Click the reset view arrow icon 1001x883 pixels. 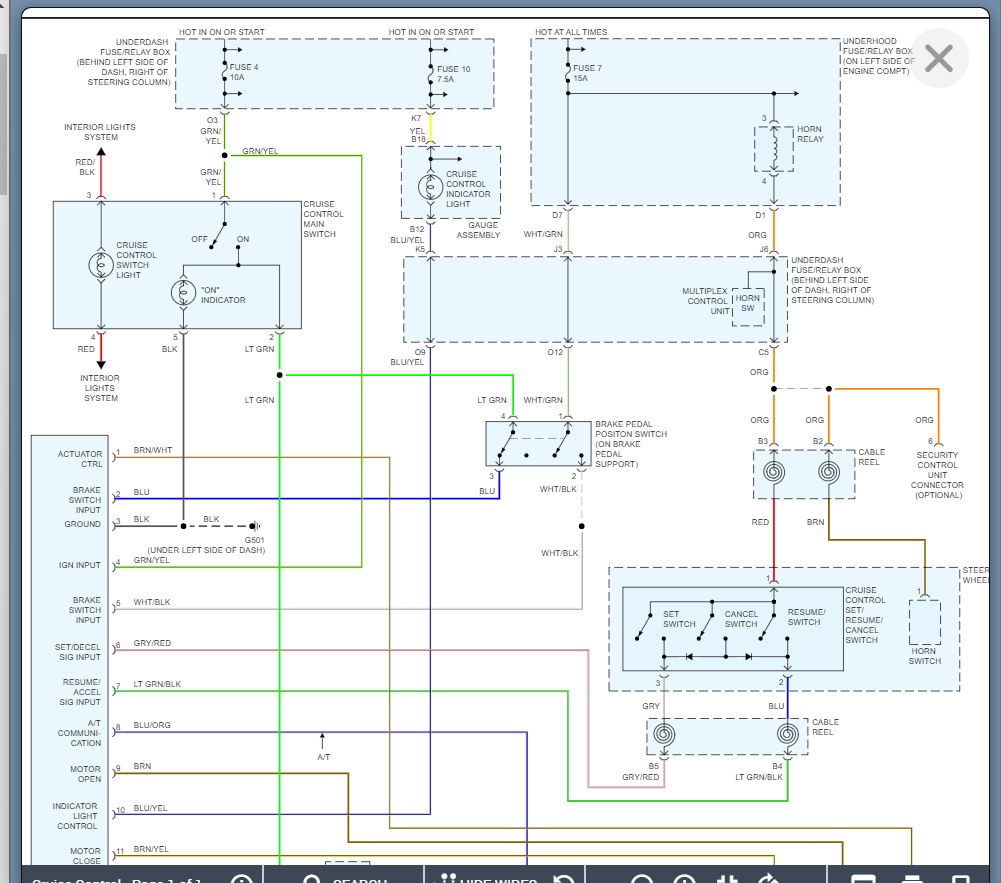[x=564, y=878]
